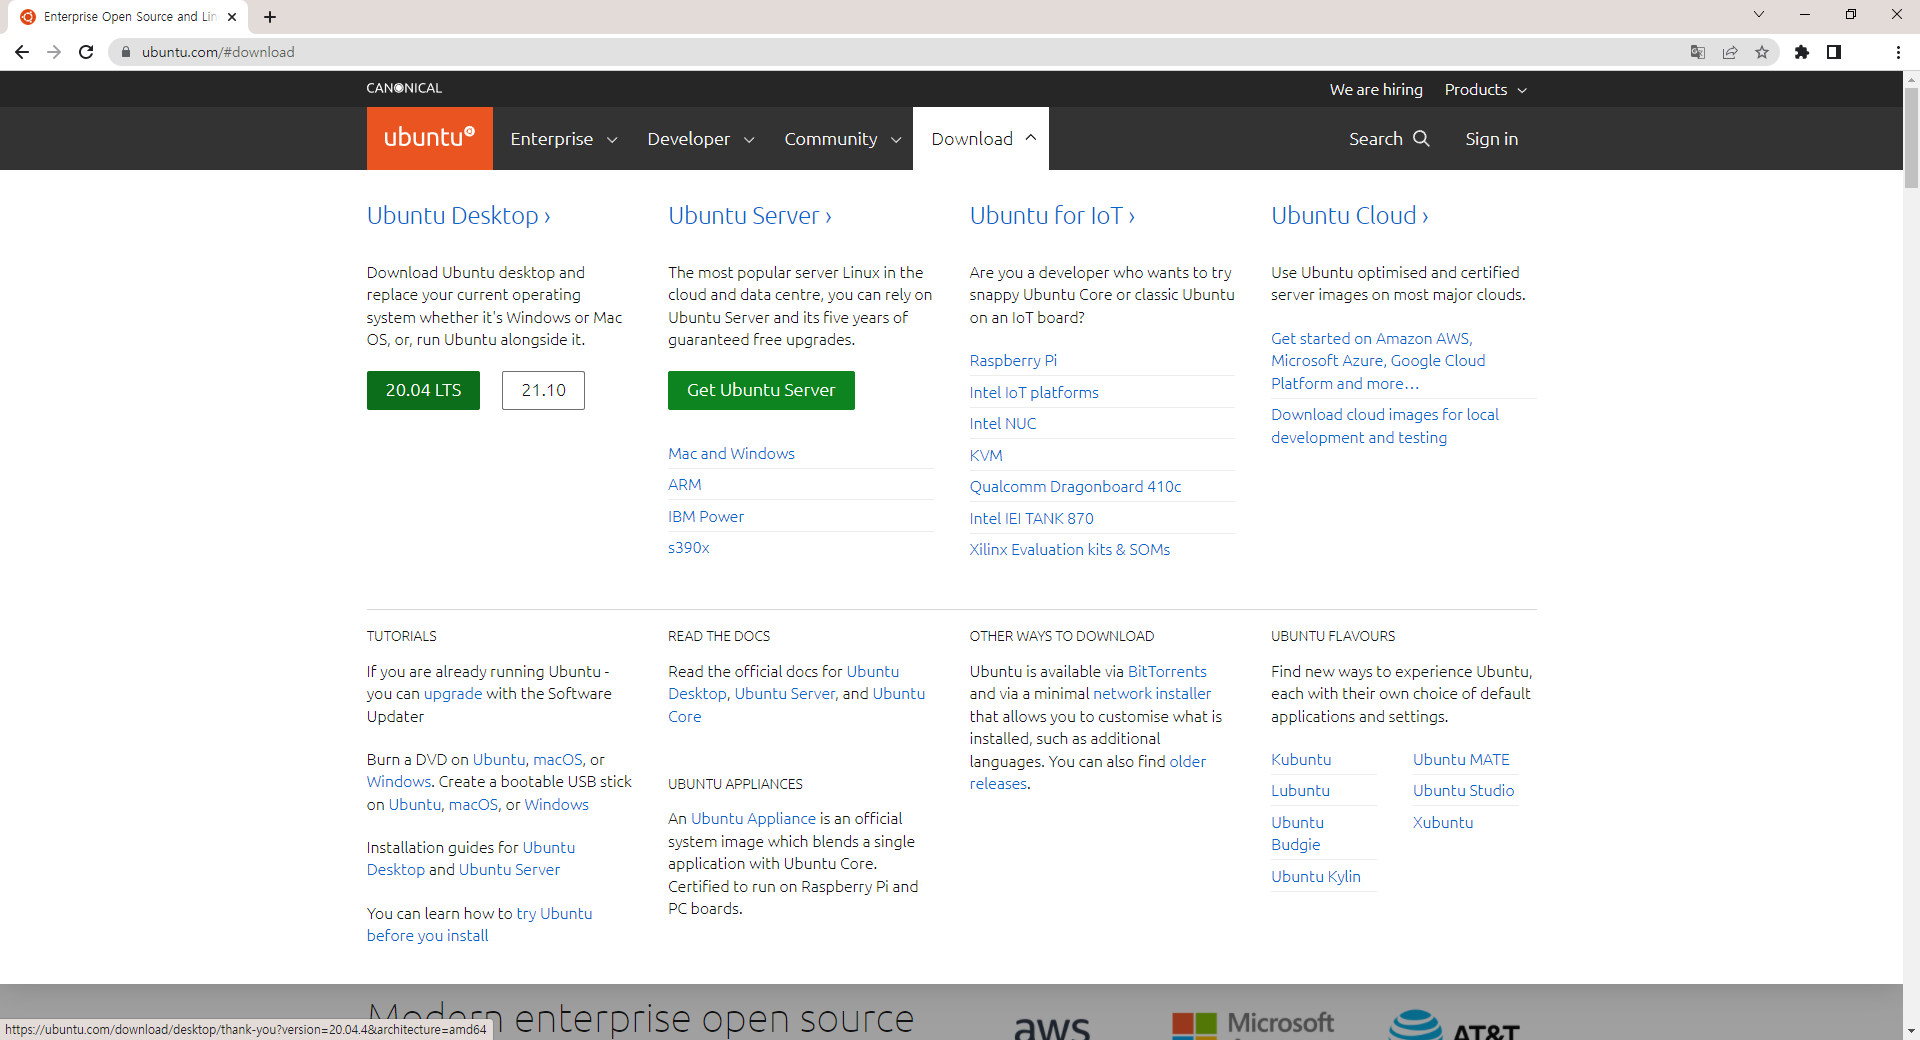This screenshot has height=1040, width=1920.
Task: Click Get Ubuntu Server button
Action: [761, 390]
